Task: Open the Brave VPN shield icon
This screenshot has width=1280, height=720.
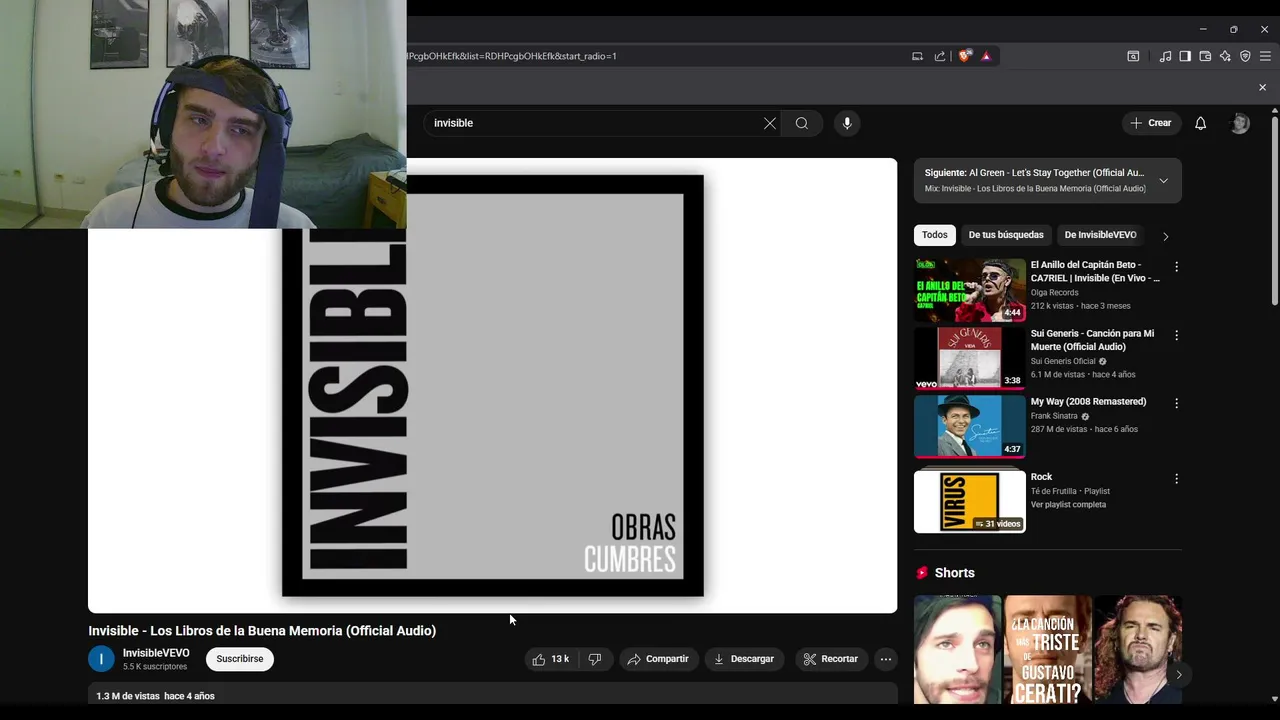Action: click(1245, 56)
